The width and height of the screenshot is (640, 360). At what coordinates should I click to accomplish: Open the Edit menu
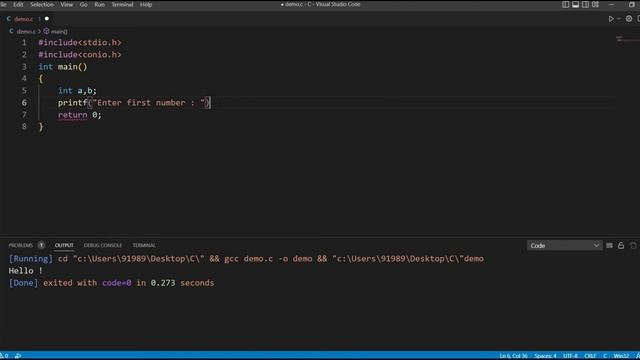pyautogui.click(x=18, y=4)
